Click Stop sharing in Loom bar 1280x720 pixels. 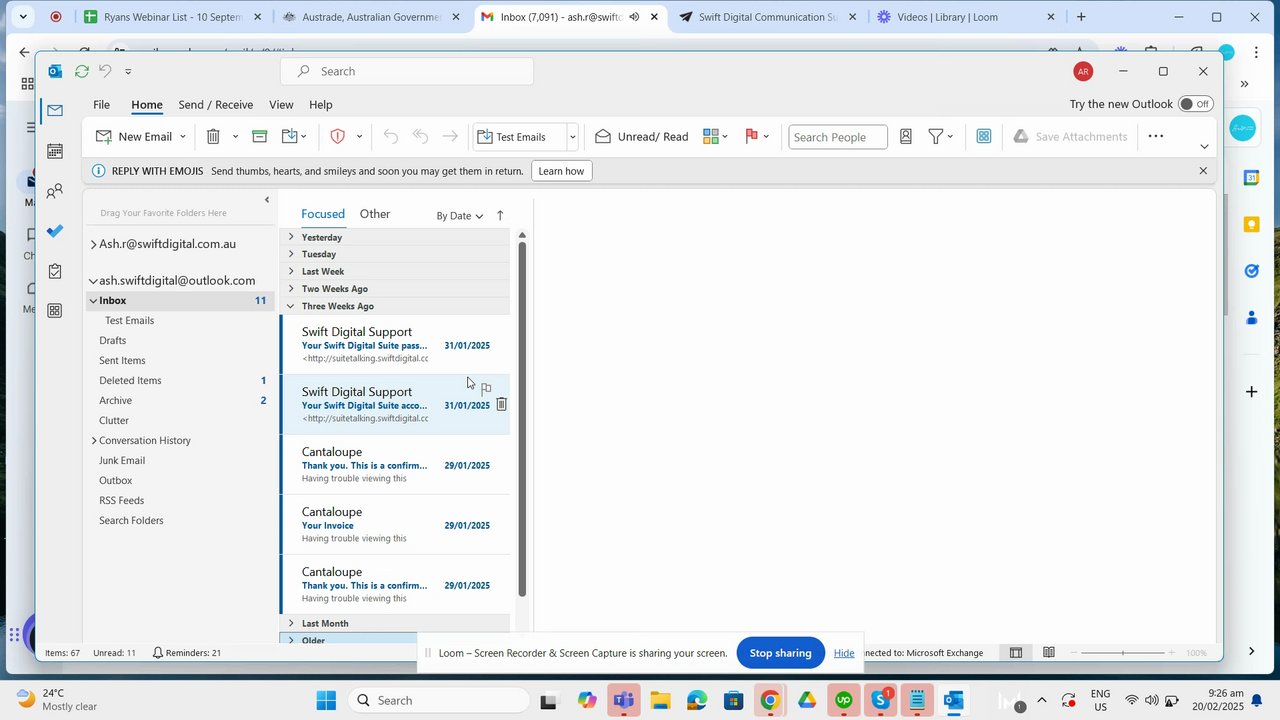point(780,653)
